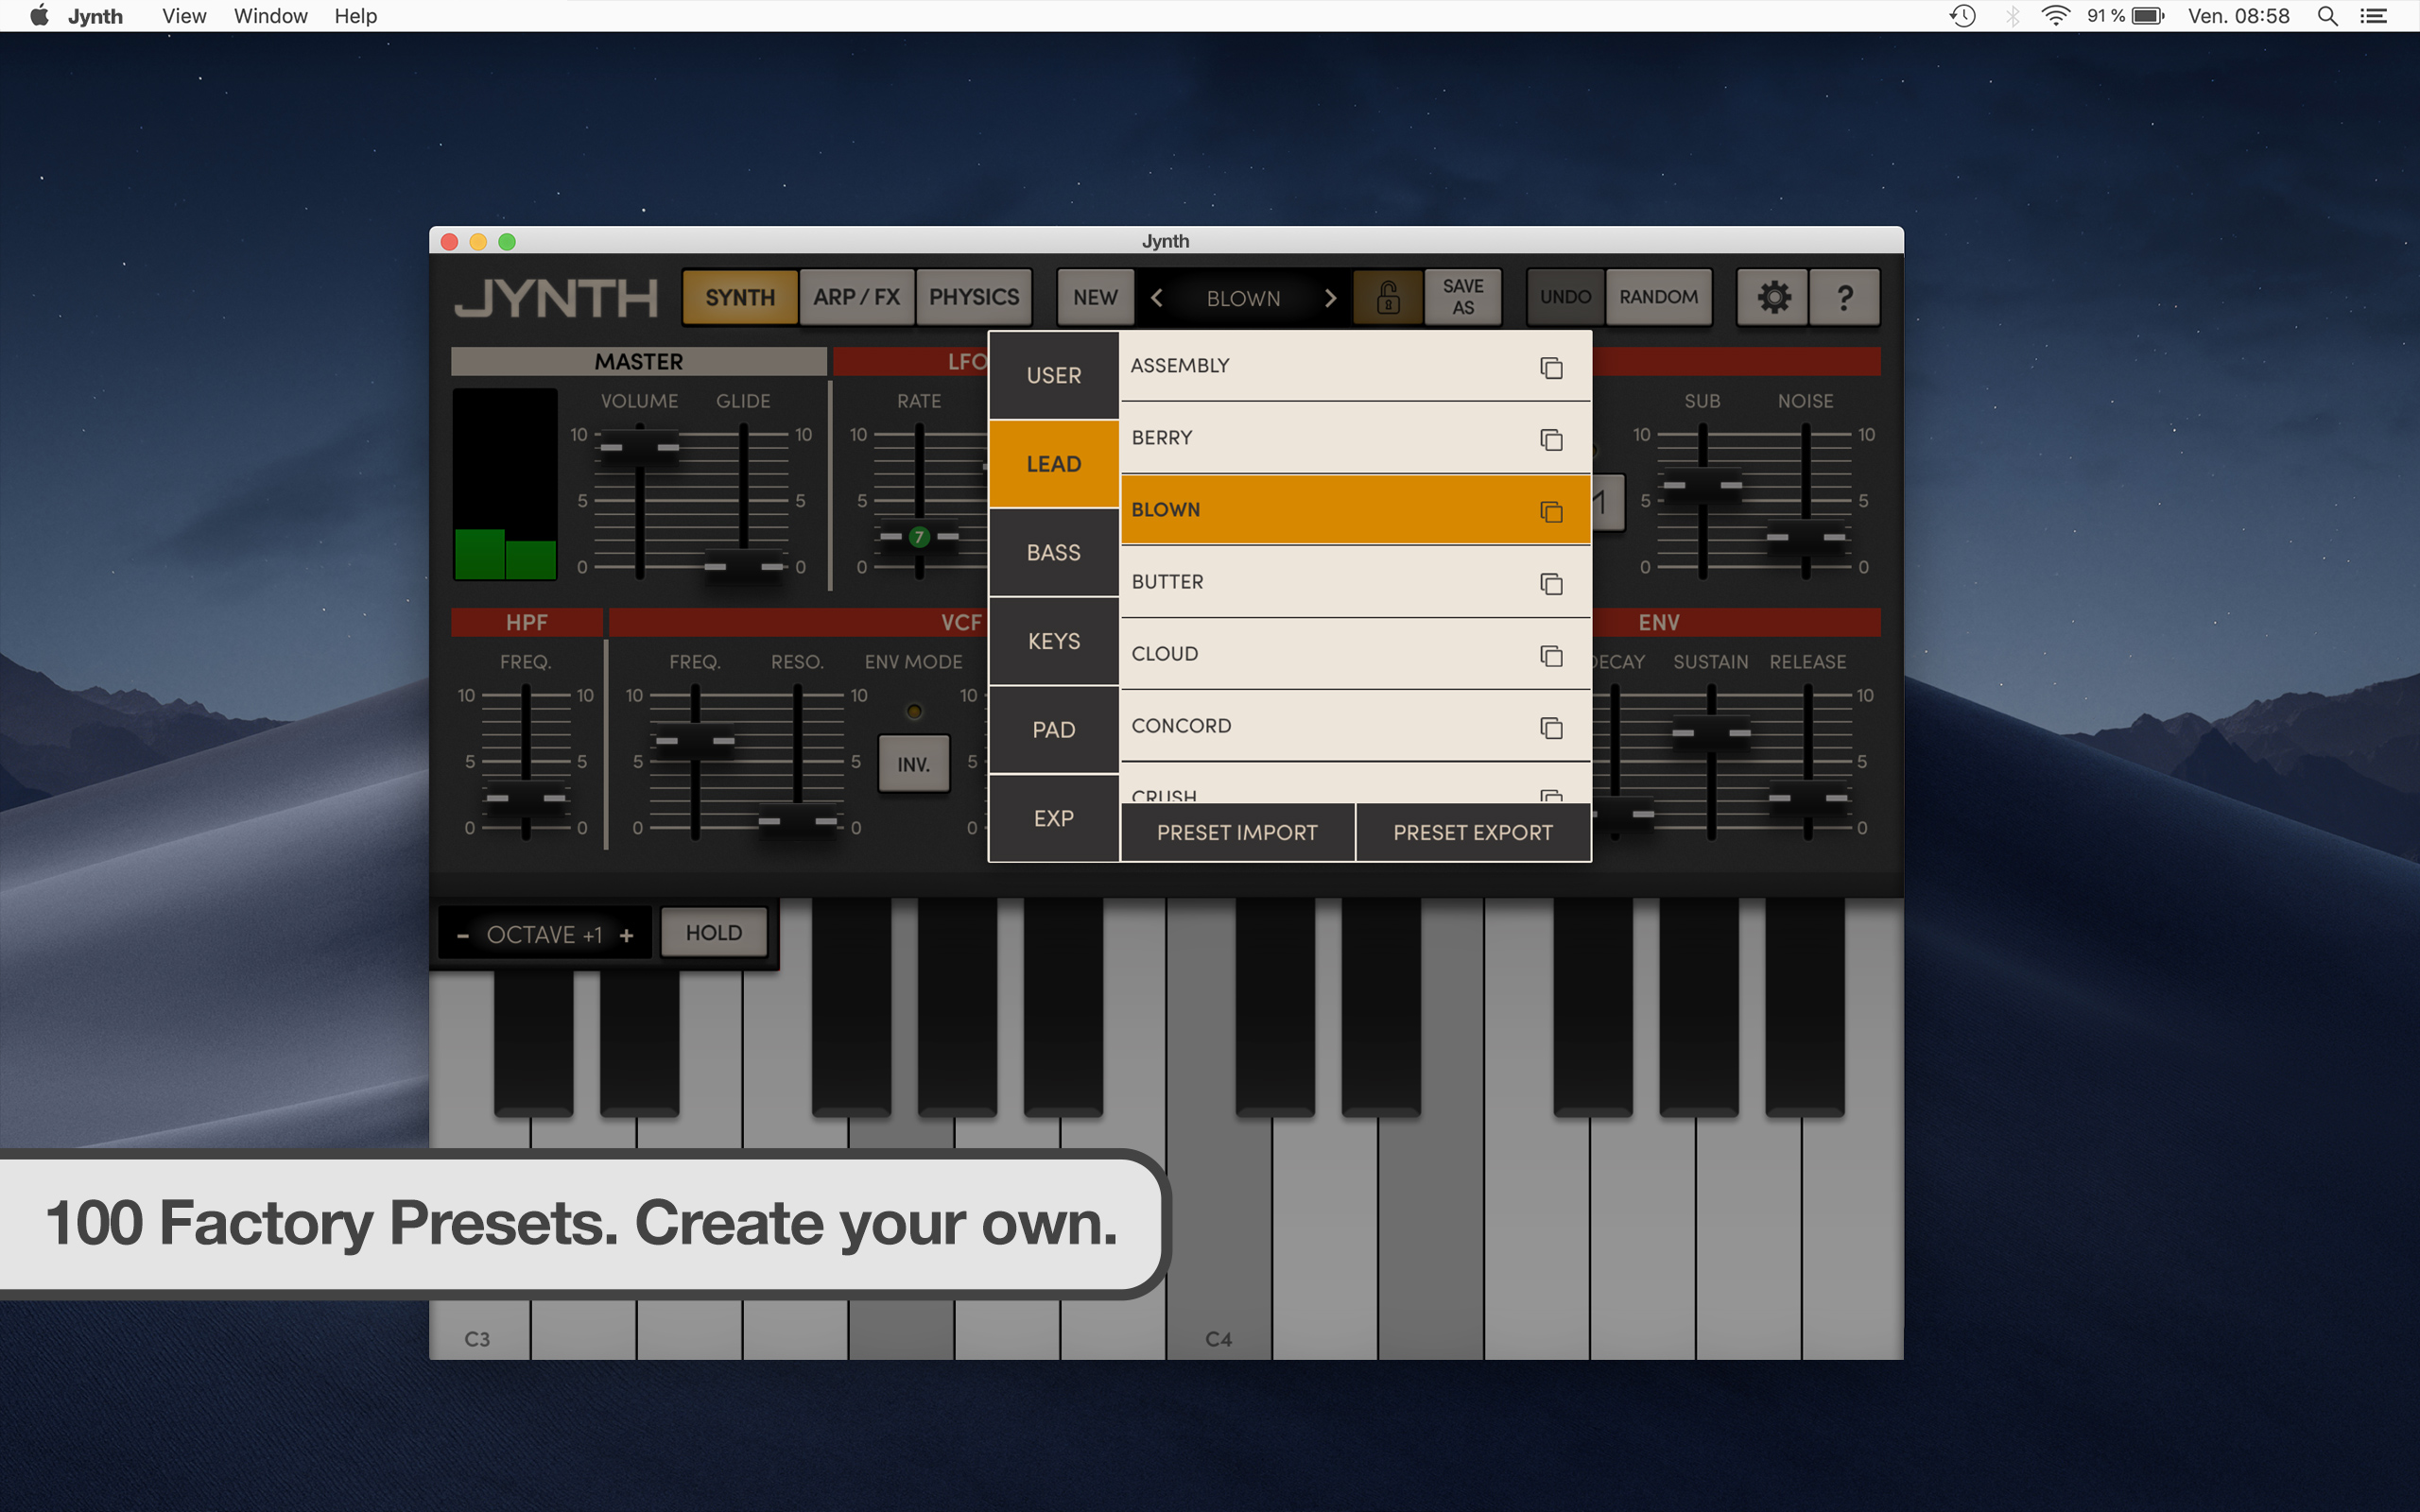
Task: Open settings with the gear icon
Action: 1773,297
